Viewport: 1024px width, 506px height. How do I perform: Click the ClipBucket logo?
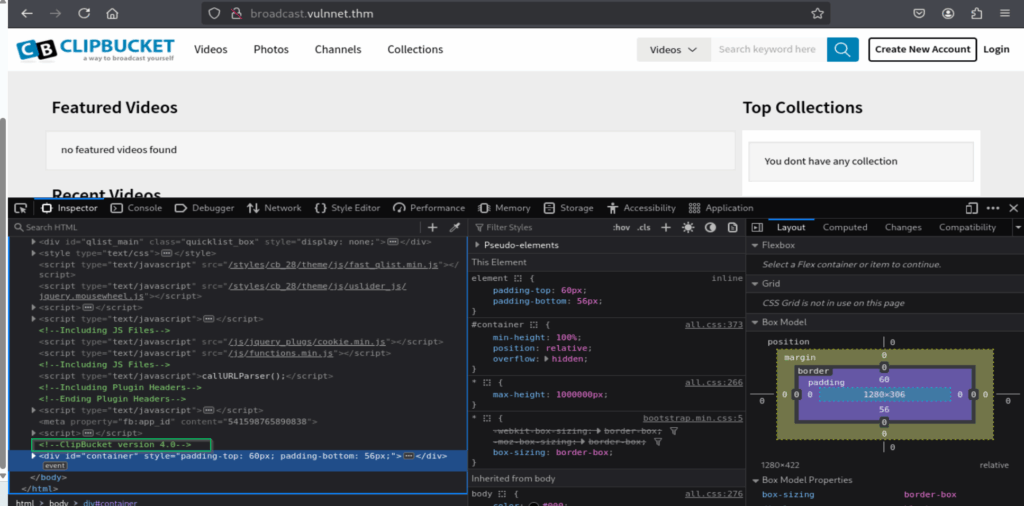point(96,49)
